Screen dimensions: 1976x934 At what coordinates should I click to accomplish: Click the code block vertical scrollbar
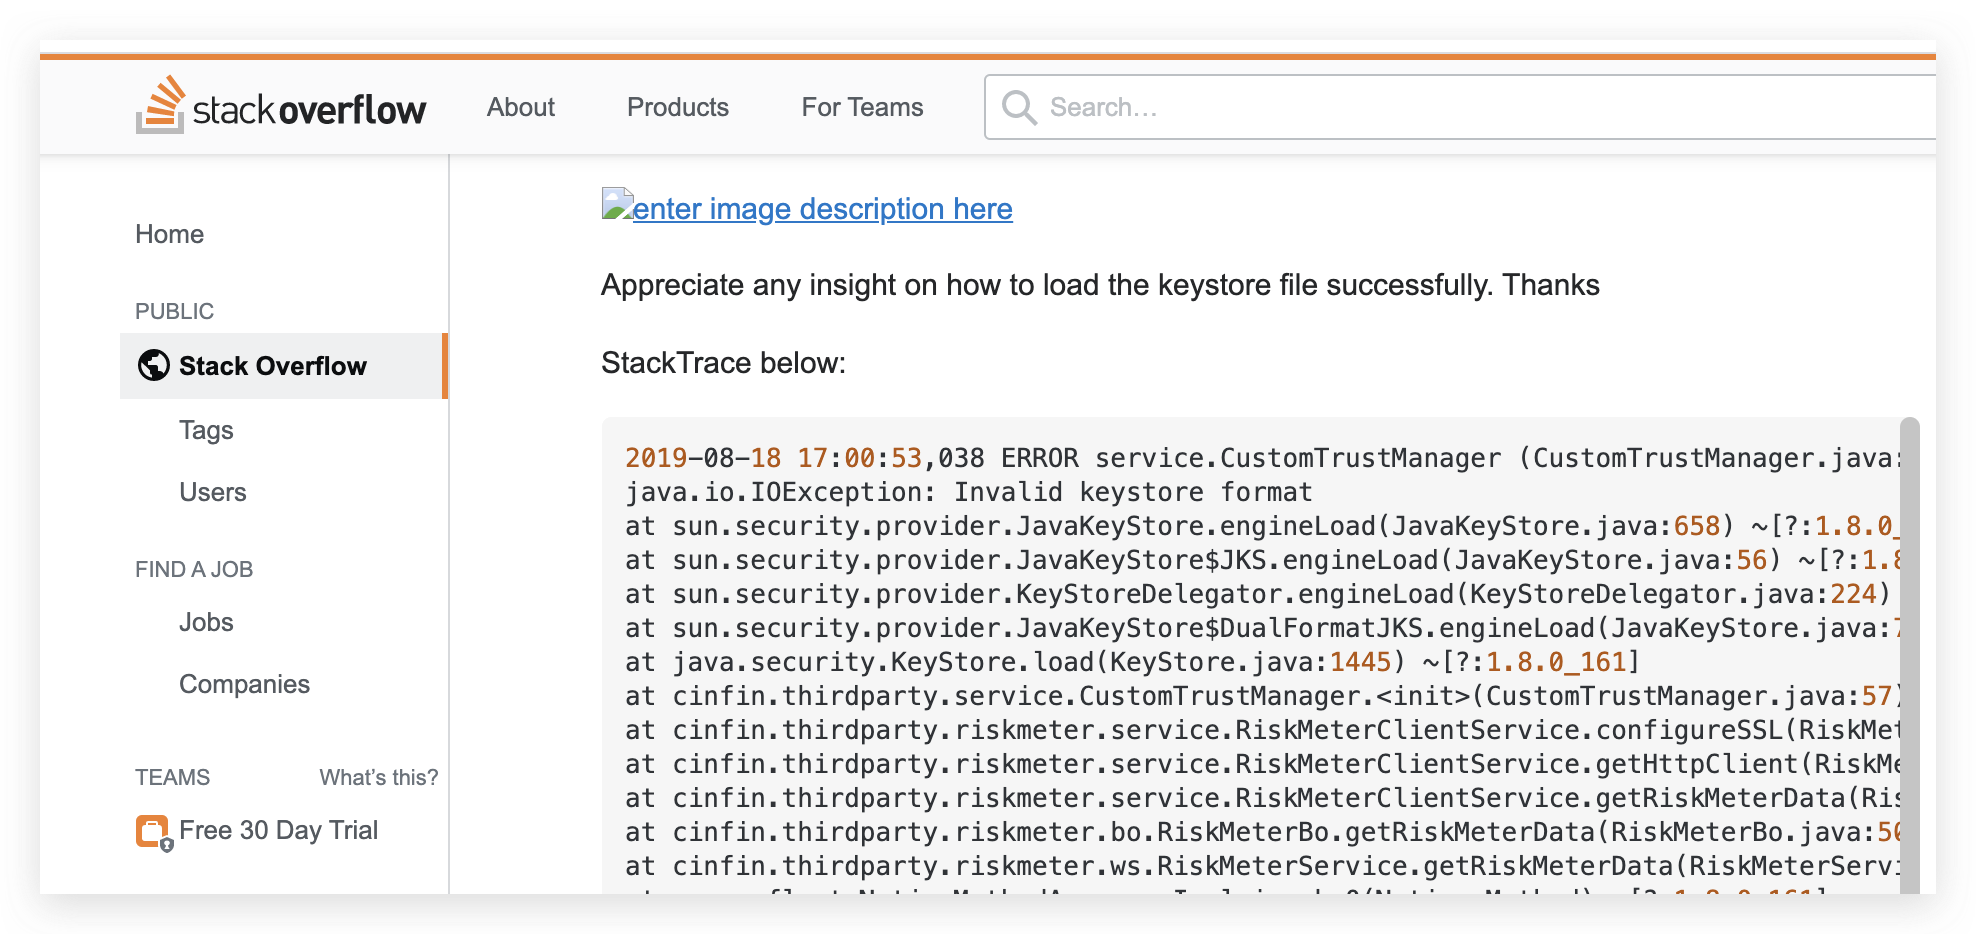(x=1910, y=655)
